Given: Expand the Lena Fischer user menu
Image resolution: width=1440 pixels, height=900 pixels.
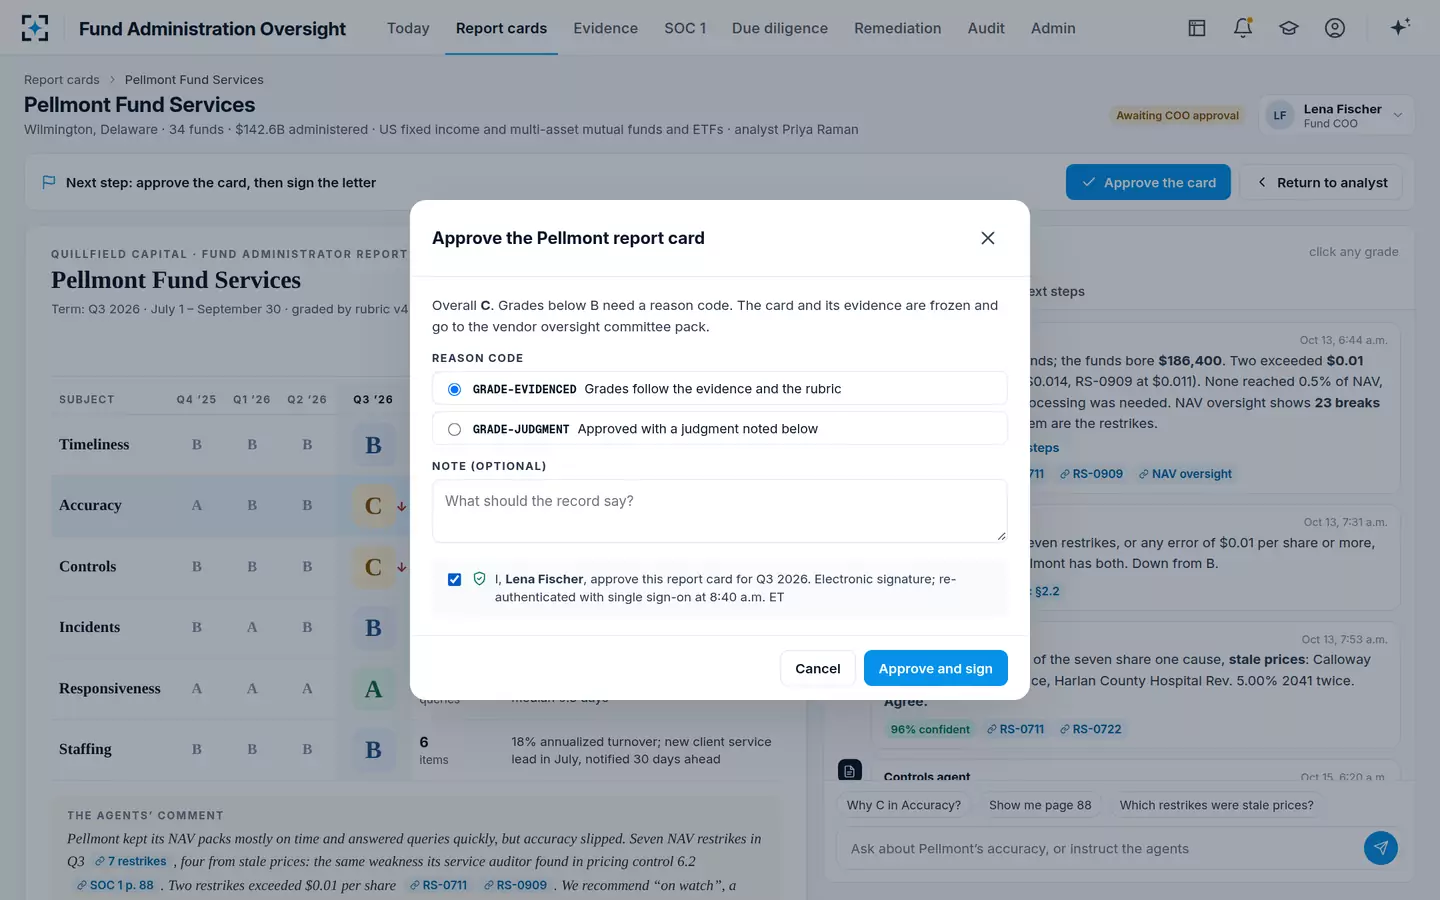Looking at the screenshot, I should (1336, 116).
